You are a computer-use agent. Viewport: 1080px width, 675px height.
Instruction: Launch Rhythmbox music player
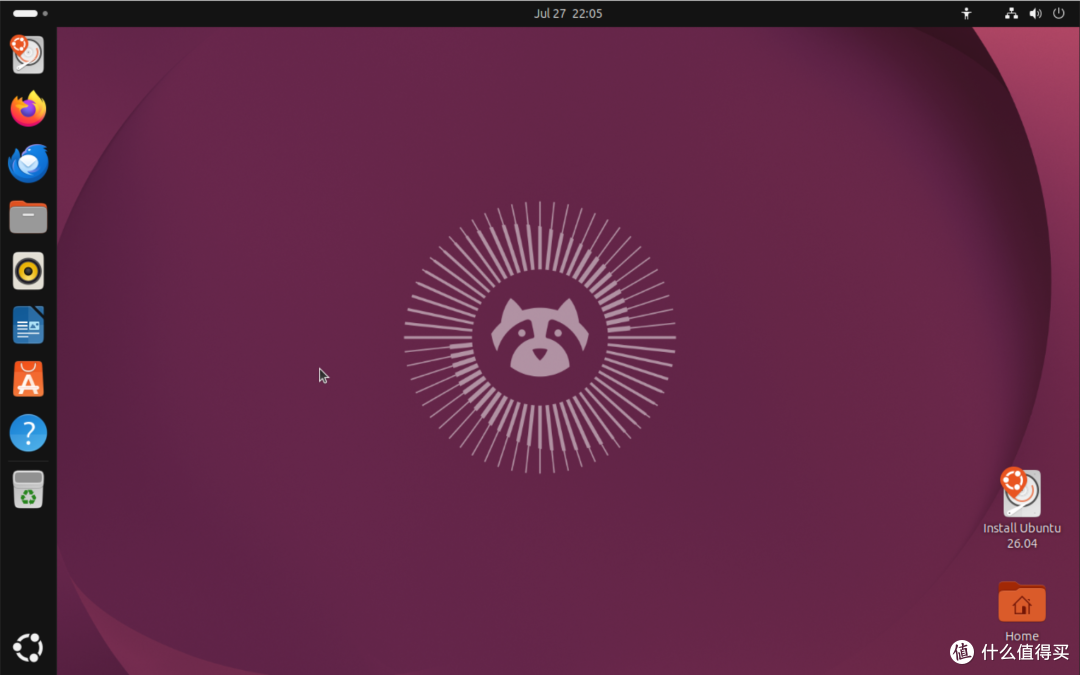coord(28,271)
